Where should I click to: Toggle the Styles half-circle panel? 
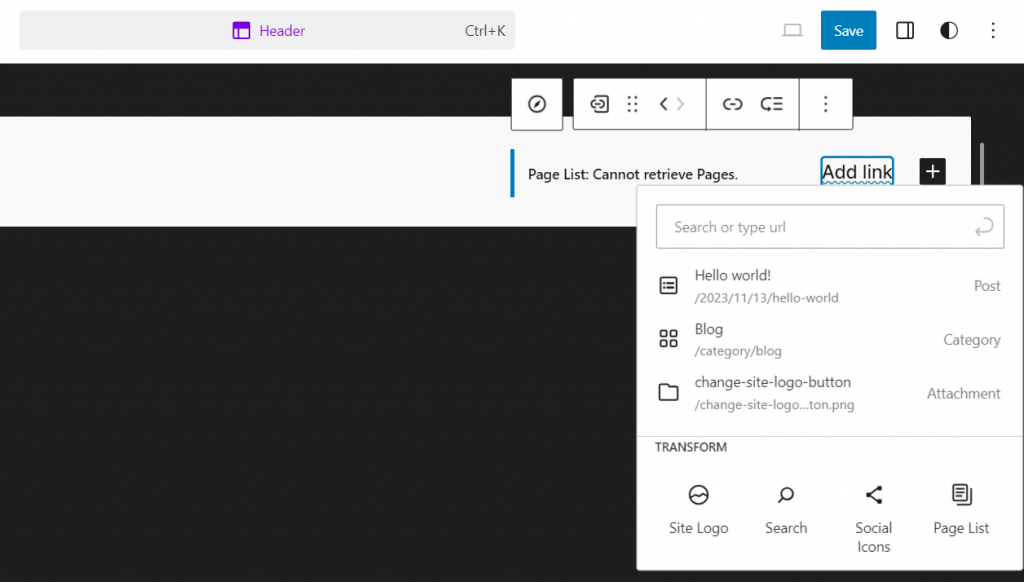coord(948,30)
